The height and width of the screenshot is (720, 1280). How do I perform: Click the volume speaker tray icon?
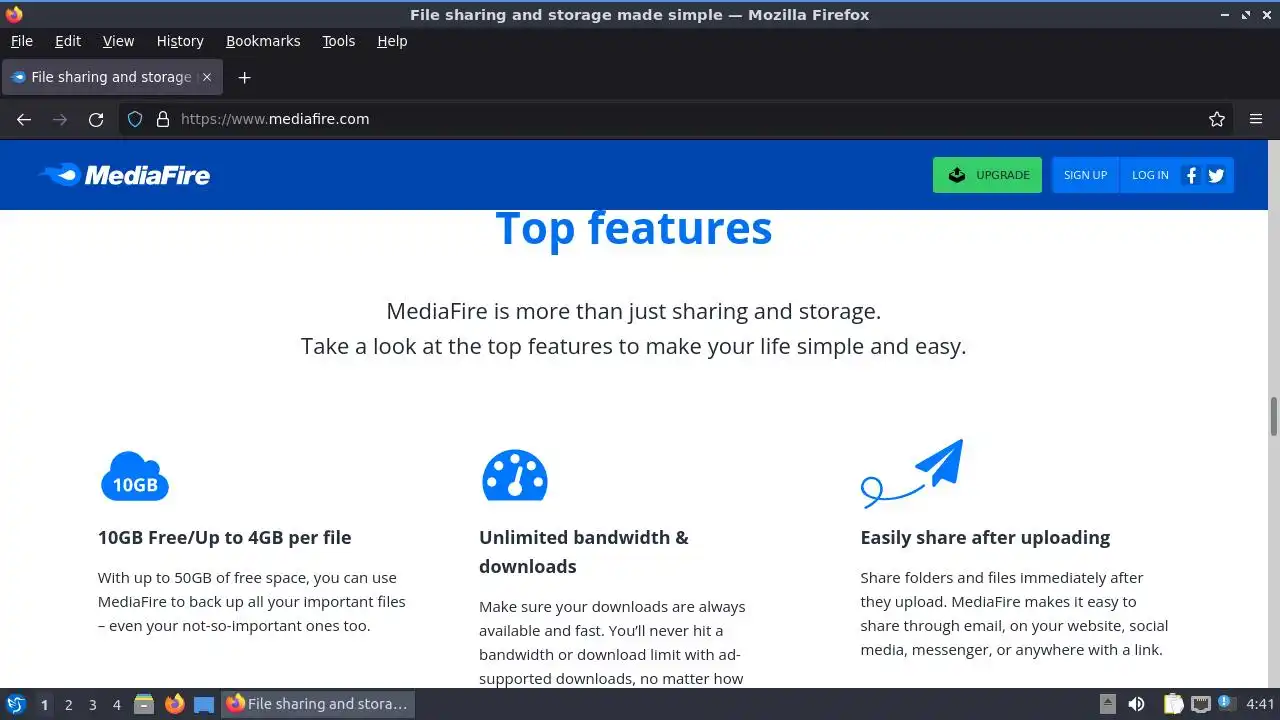[x=1136, y=704]
